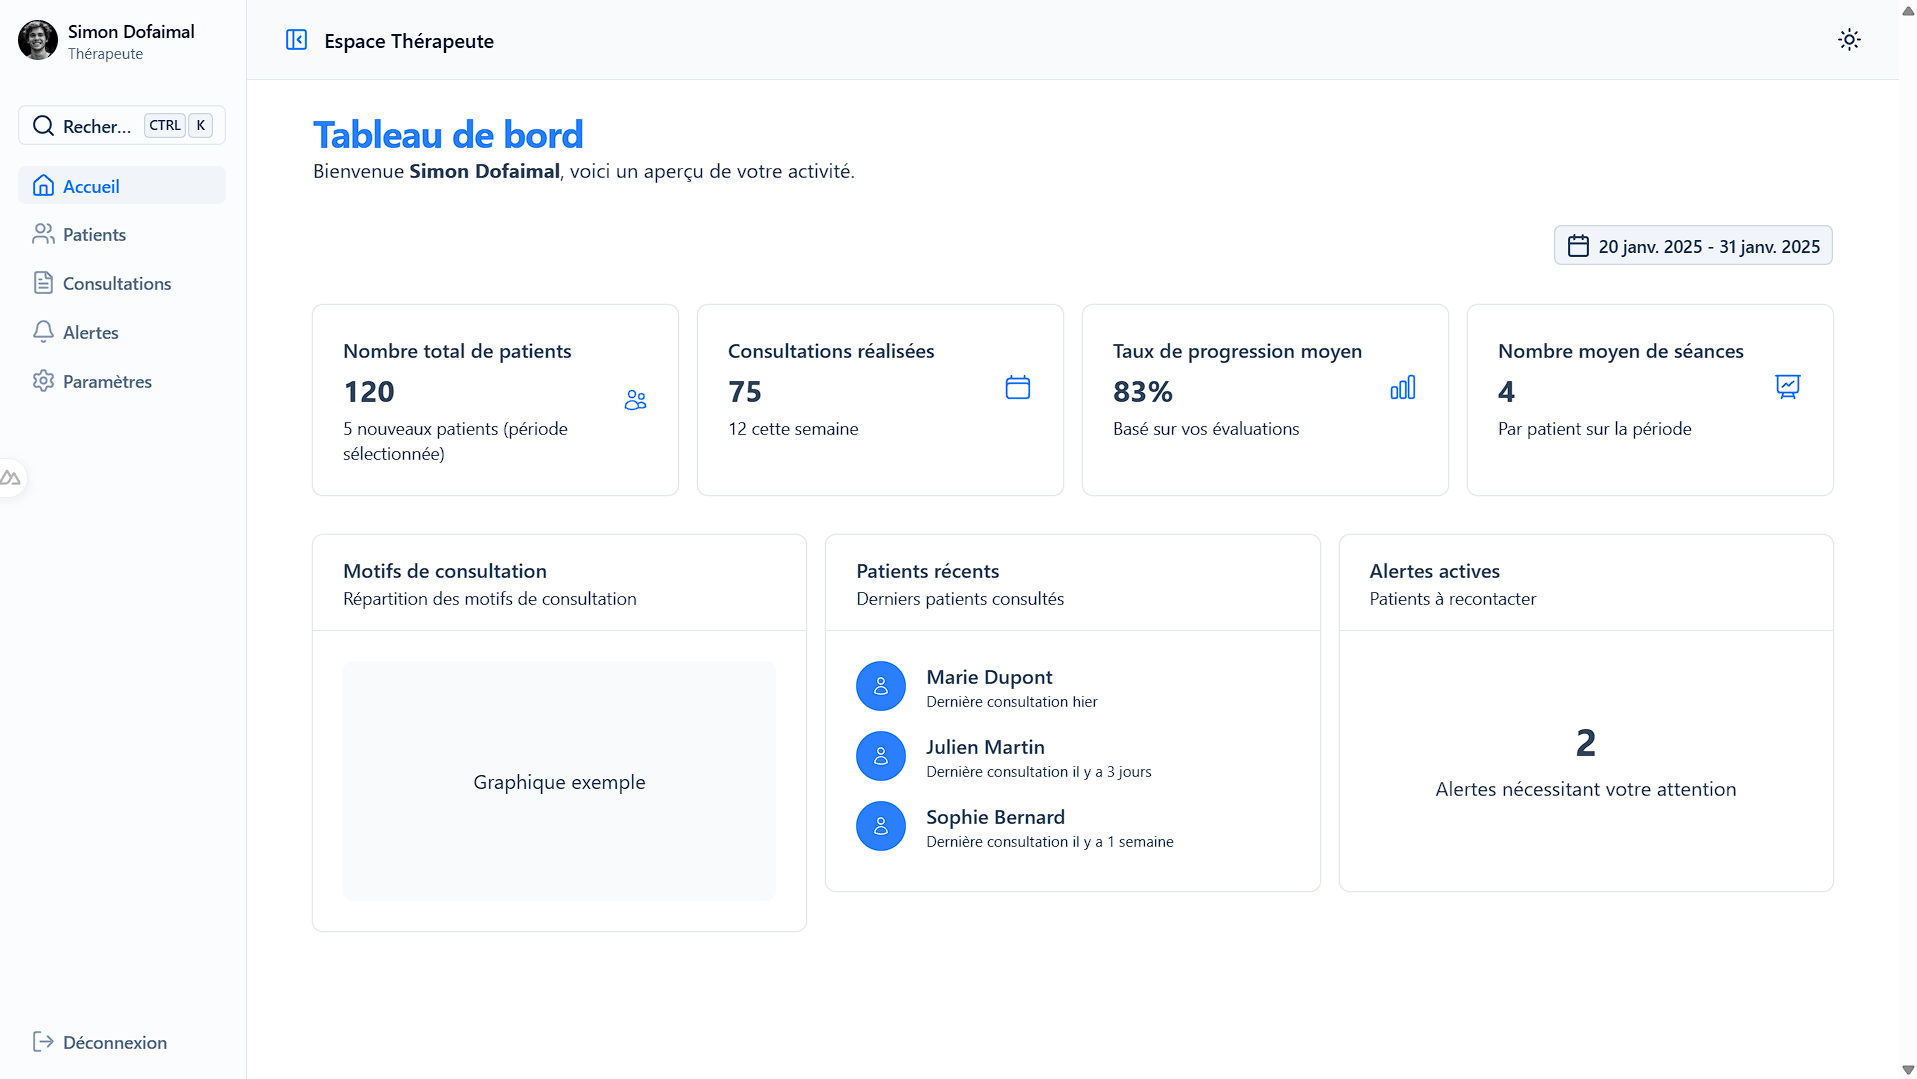
Task: Click the total patients value 120
Action: pos(369,392)
